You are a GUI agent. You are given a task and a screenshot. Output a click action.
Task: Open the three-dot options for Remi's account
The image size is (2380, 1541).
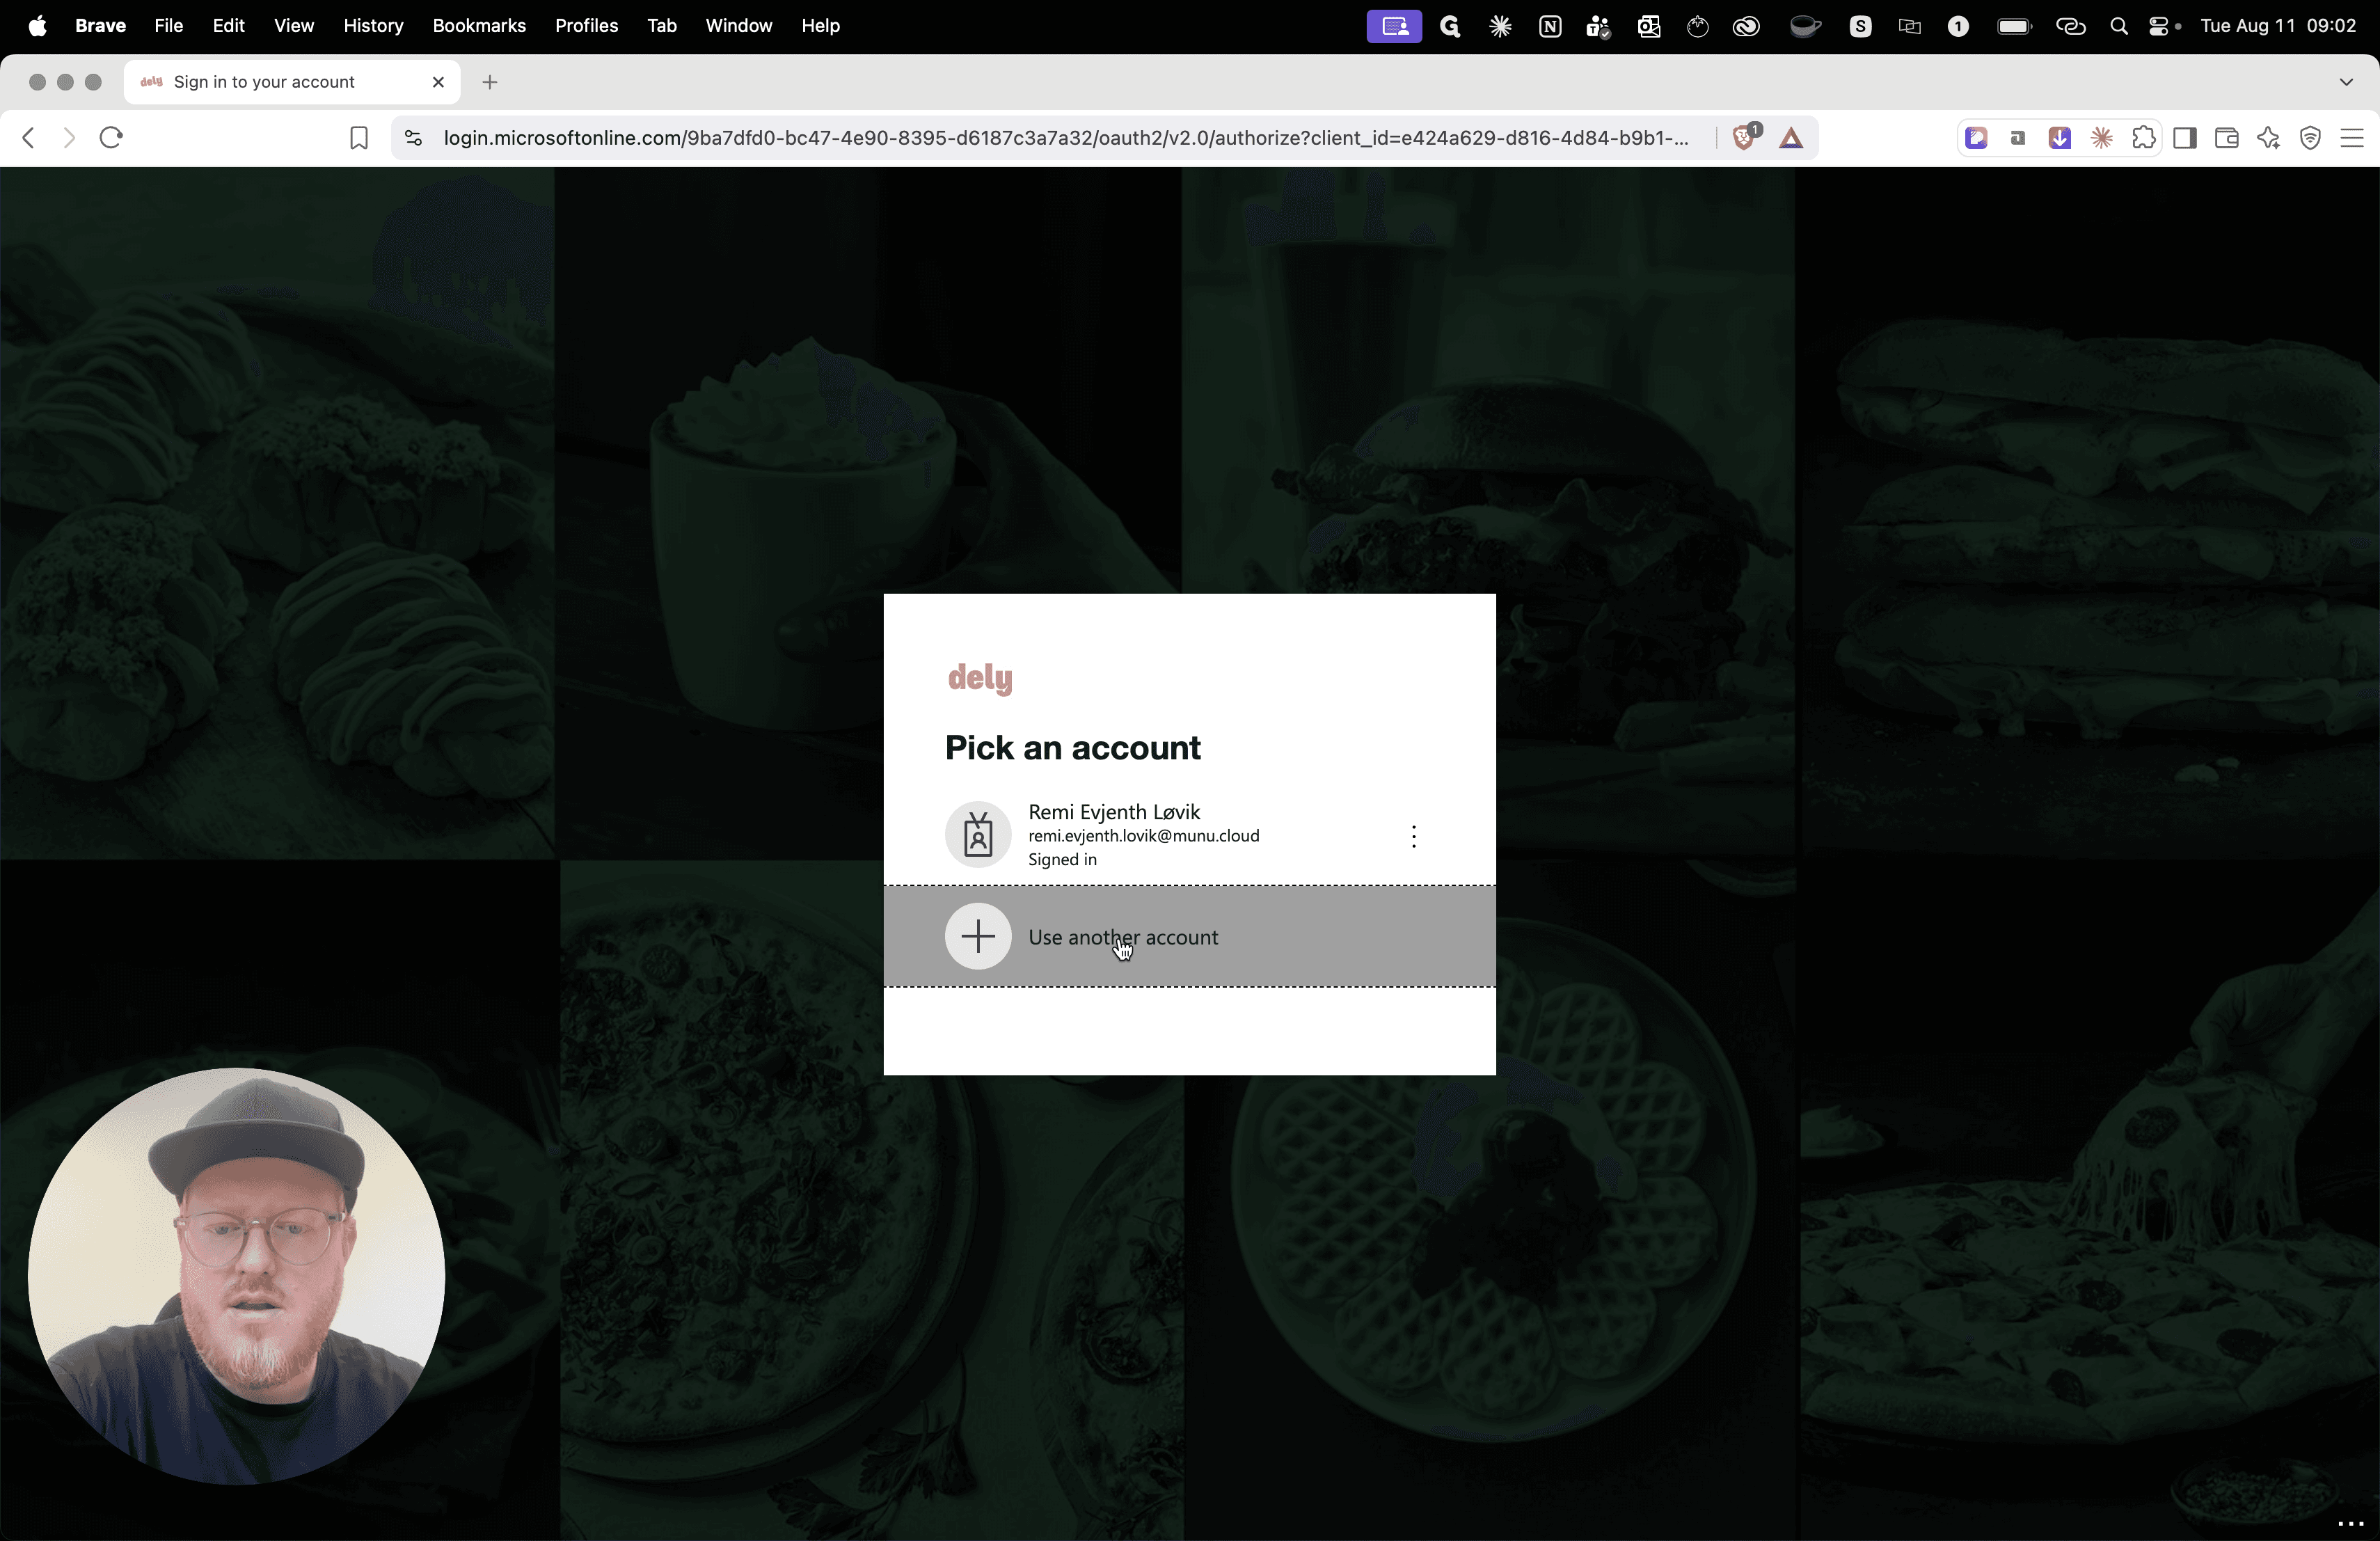[1413, 836]
